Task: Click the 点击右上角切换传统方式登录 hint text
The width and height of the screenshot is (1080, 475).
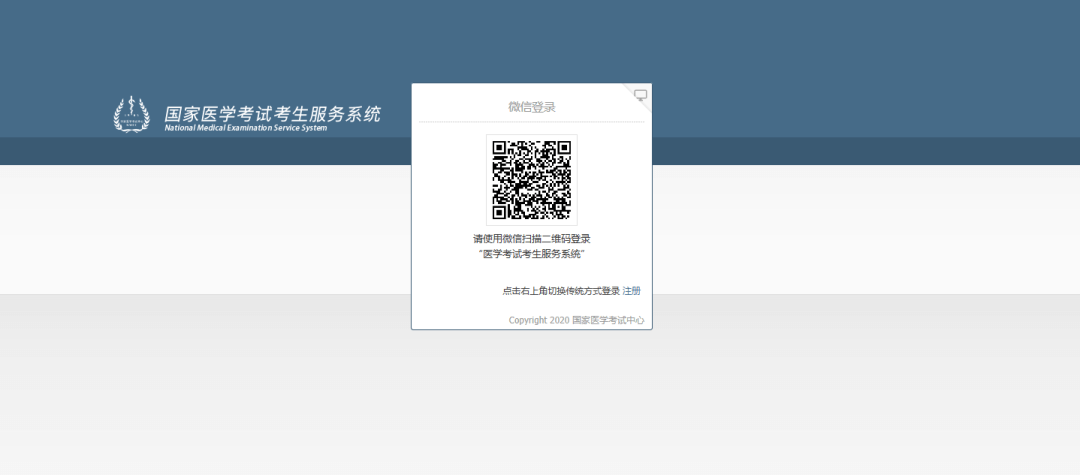Action: pos(561,291)
